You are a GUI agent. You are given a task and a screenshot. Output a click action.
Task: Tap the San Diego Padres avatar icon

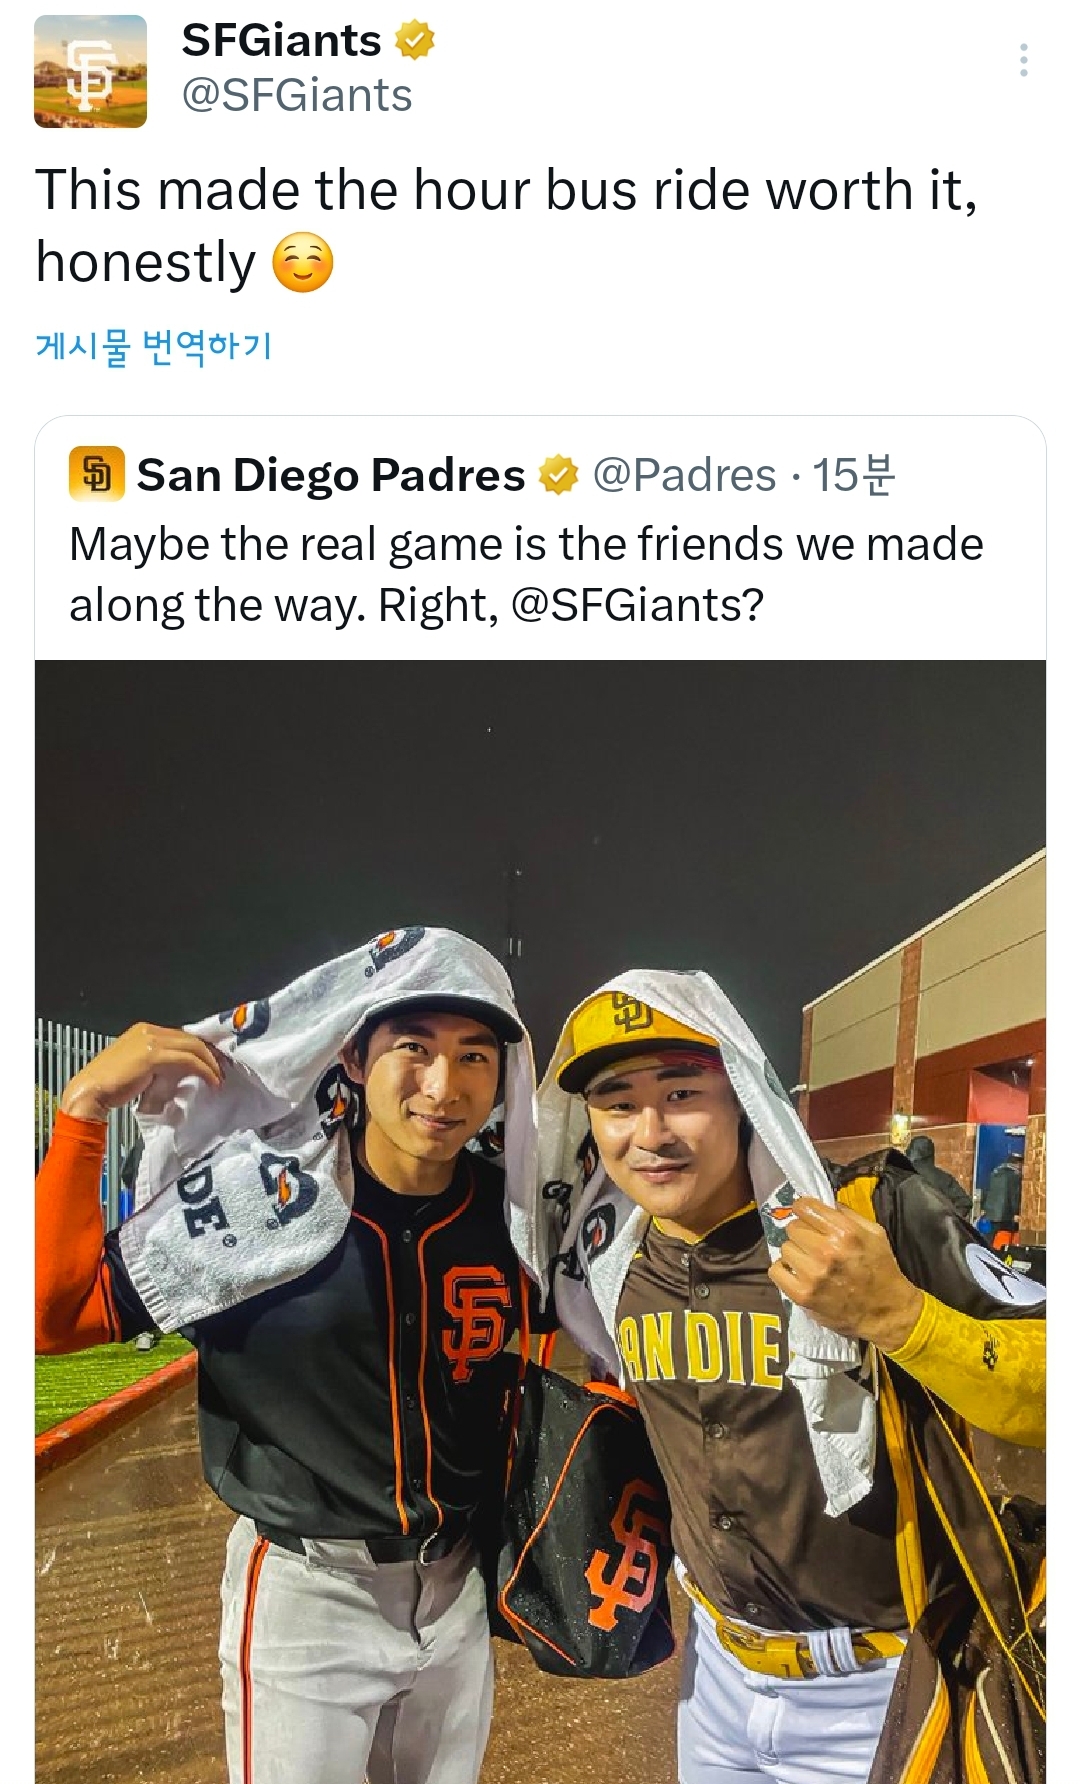pyautogui.click(x=96, y=474)
